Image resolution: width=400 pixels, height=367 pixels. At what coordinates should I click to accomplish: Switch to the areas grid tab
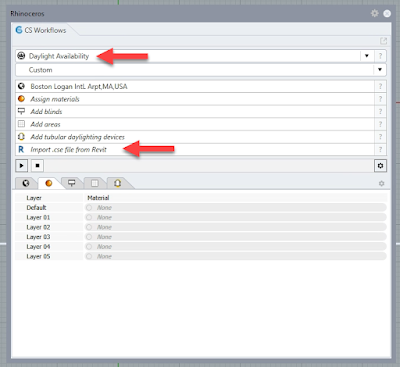95,183
